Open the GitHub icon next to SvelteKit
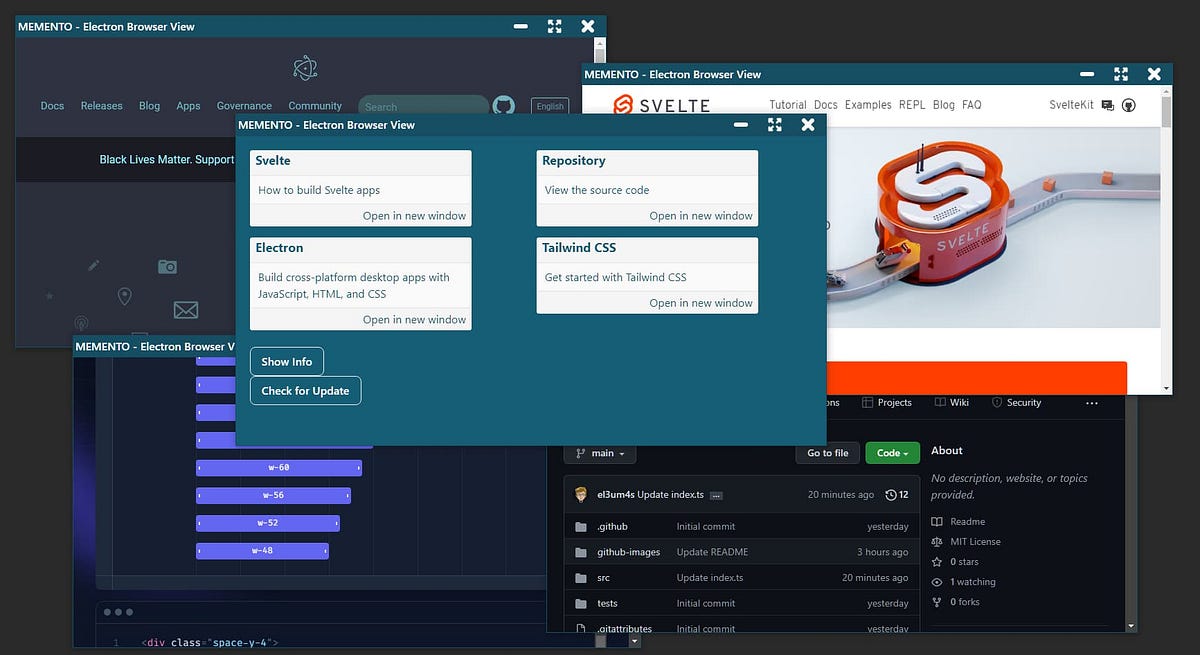The height and width of the screenshot is (655, 1200). (x=1128, y=104)
